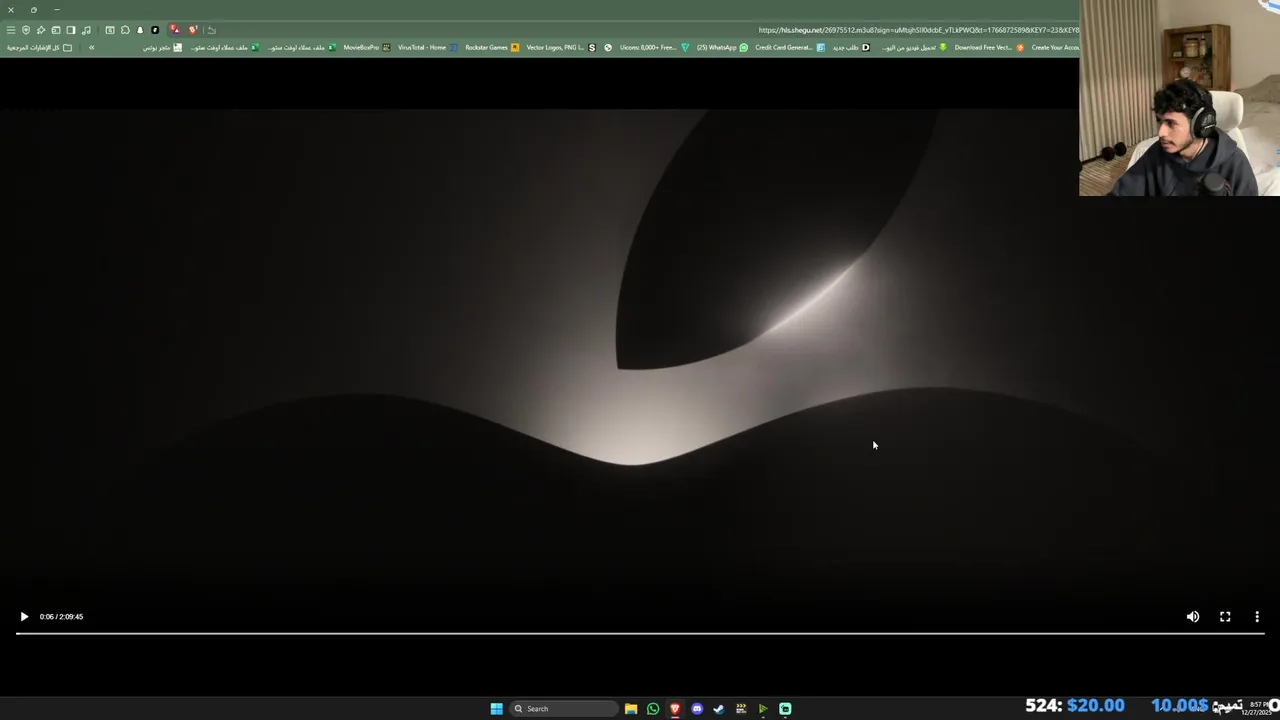The width and height of the screenshot is (1280, 720).
Task: Open WhatsApp from the taskbar
Action: [653, 709]
